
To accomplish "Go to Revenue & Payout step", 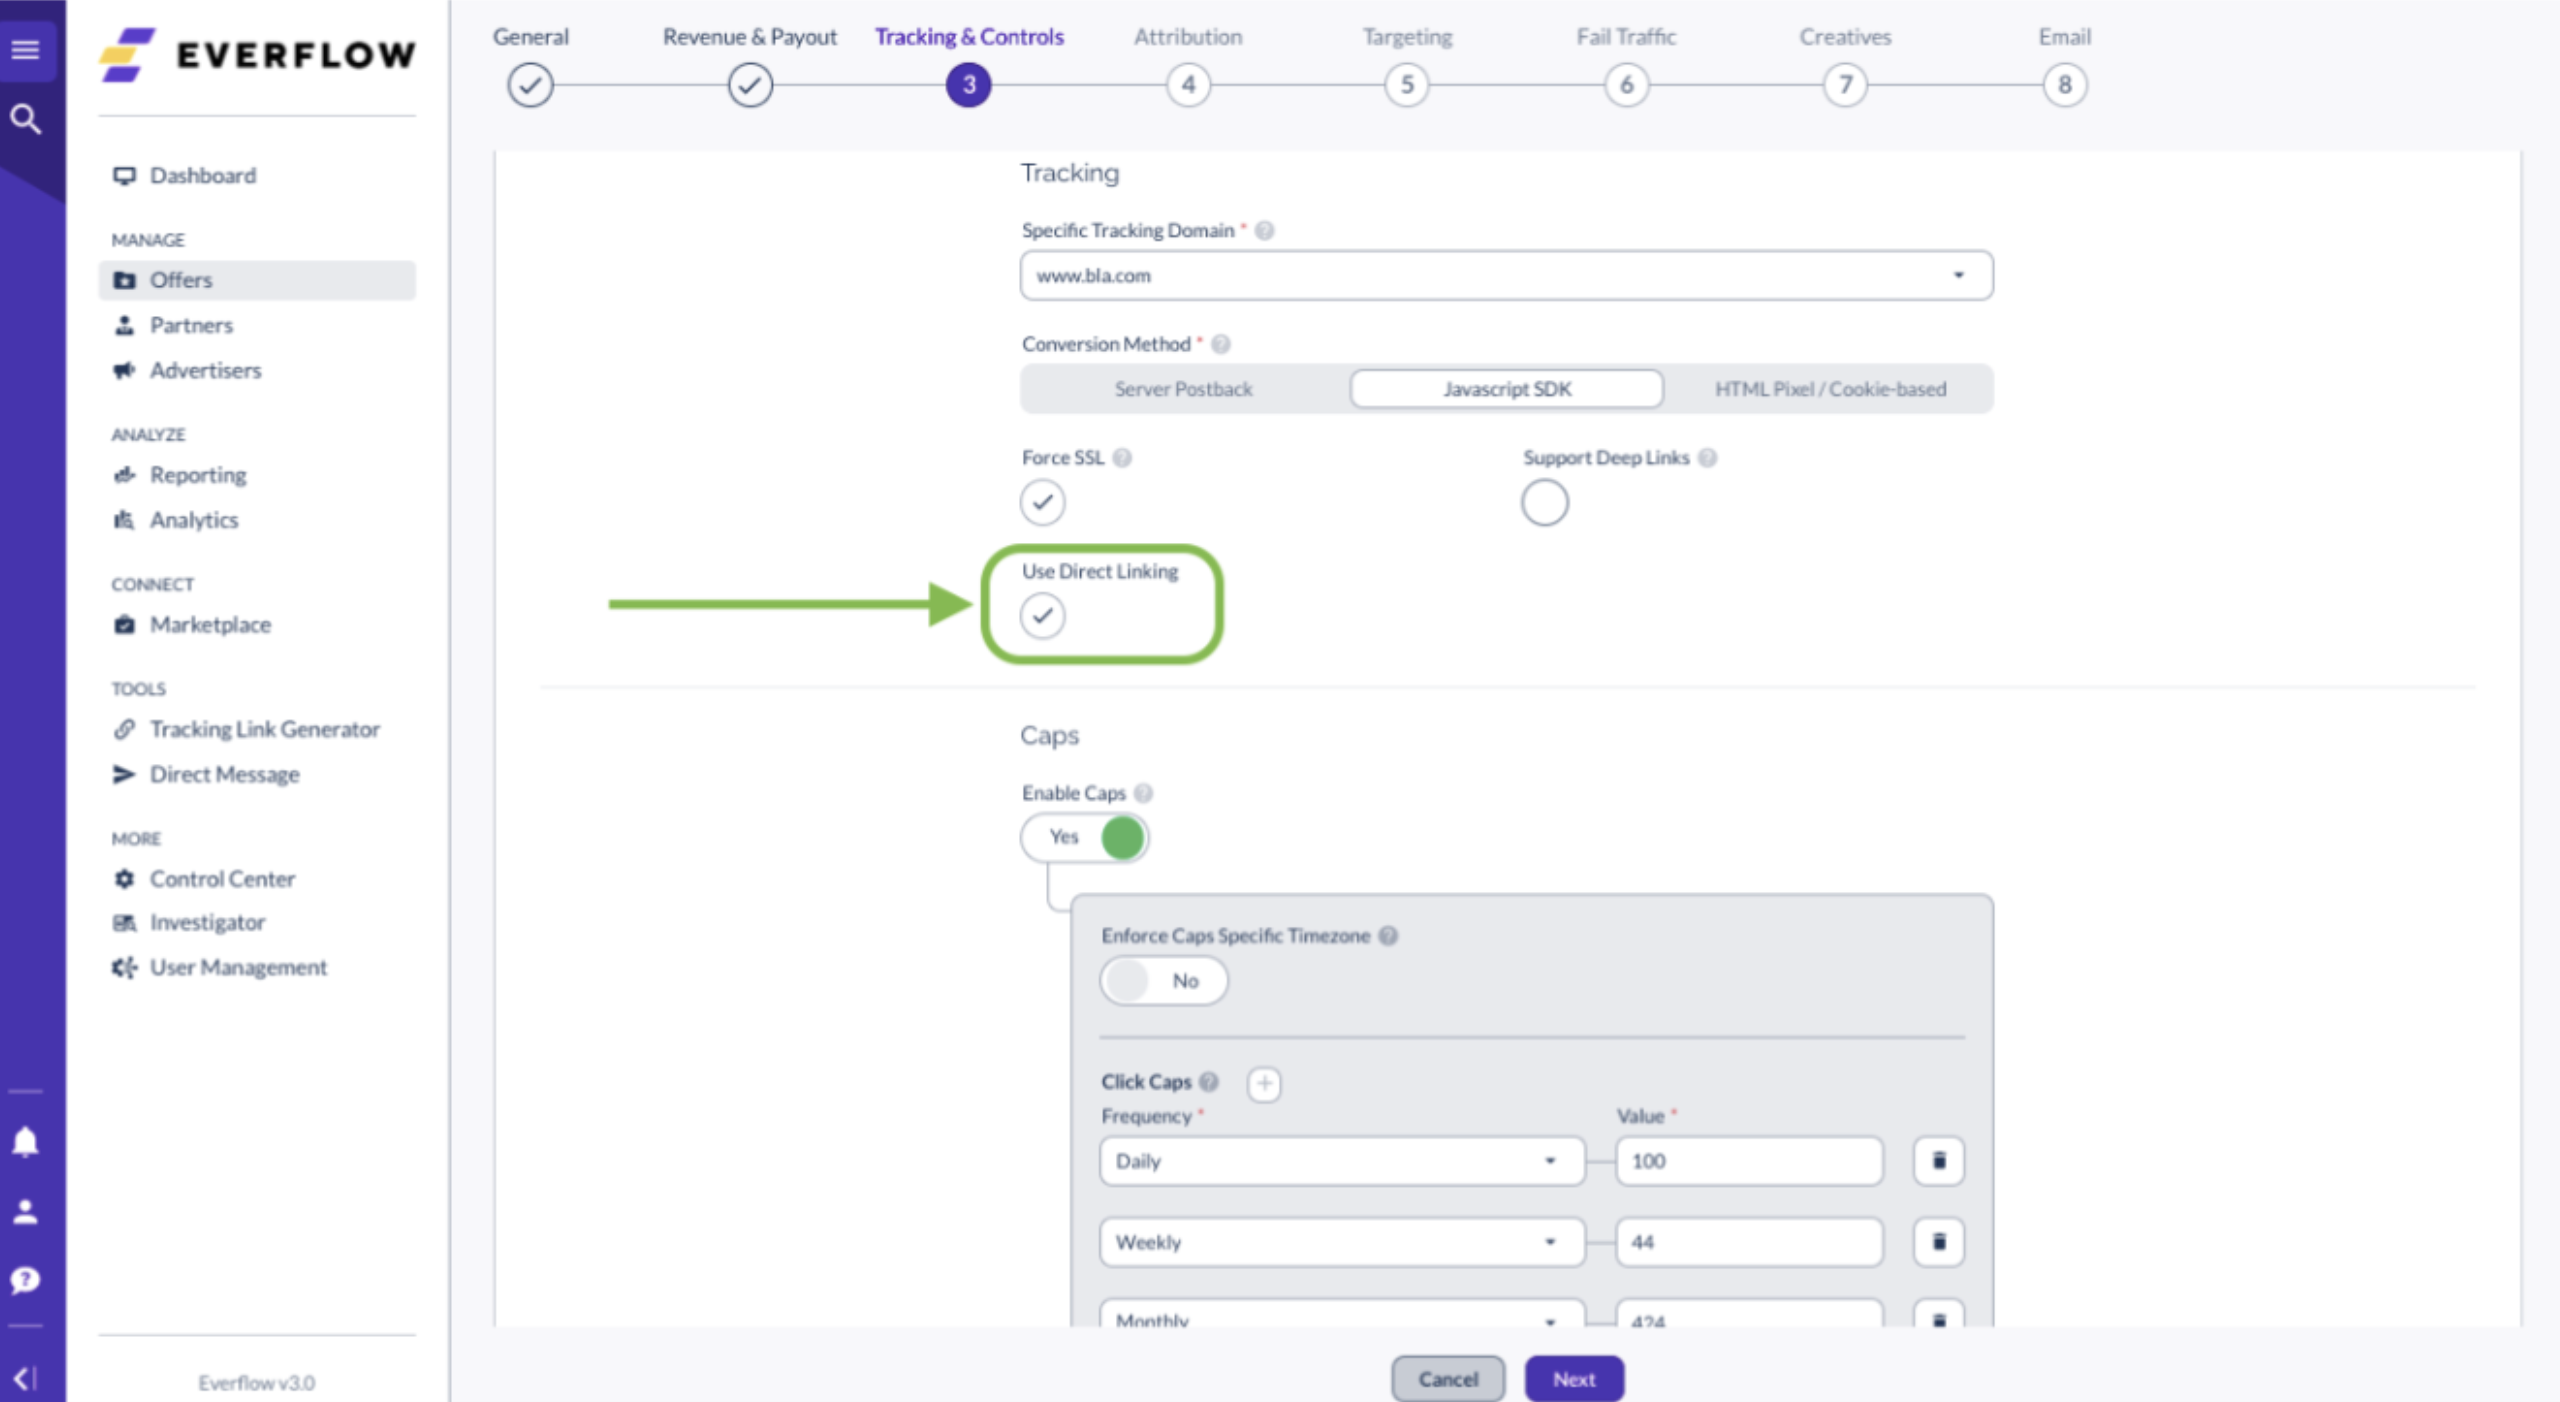I will [749, 85].
